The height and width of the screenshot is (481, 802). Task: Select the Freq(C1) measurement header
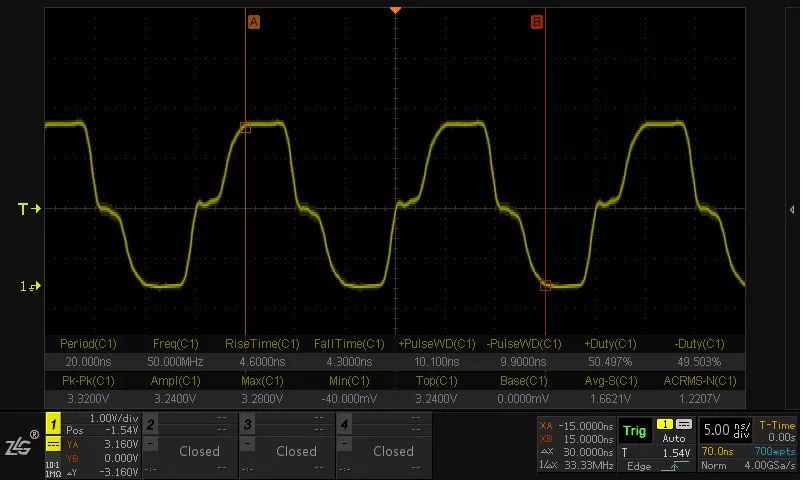175,344
